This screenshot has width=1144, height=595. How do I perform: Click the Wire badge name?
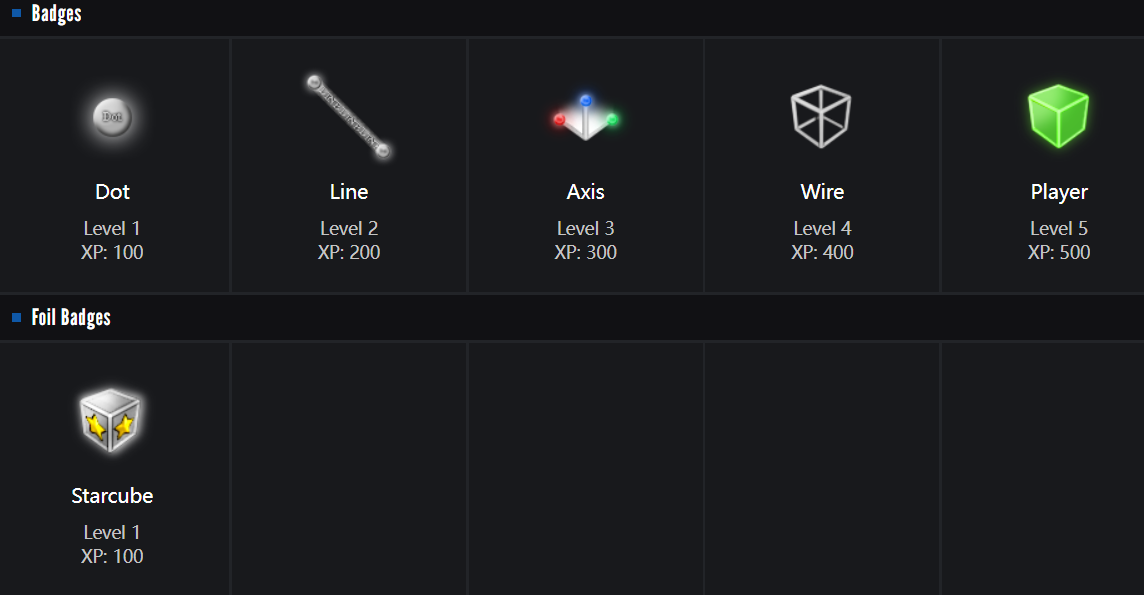click(822, 192)
